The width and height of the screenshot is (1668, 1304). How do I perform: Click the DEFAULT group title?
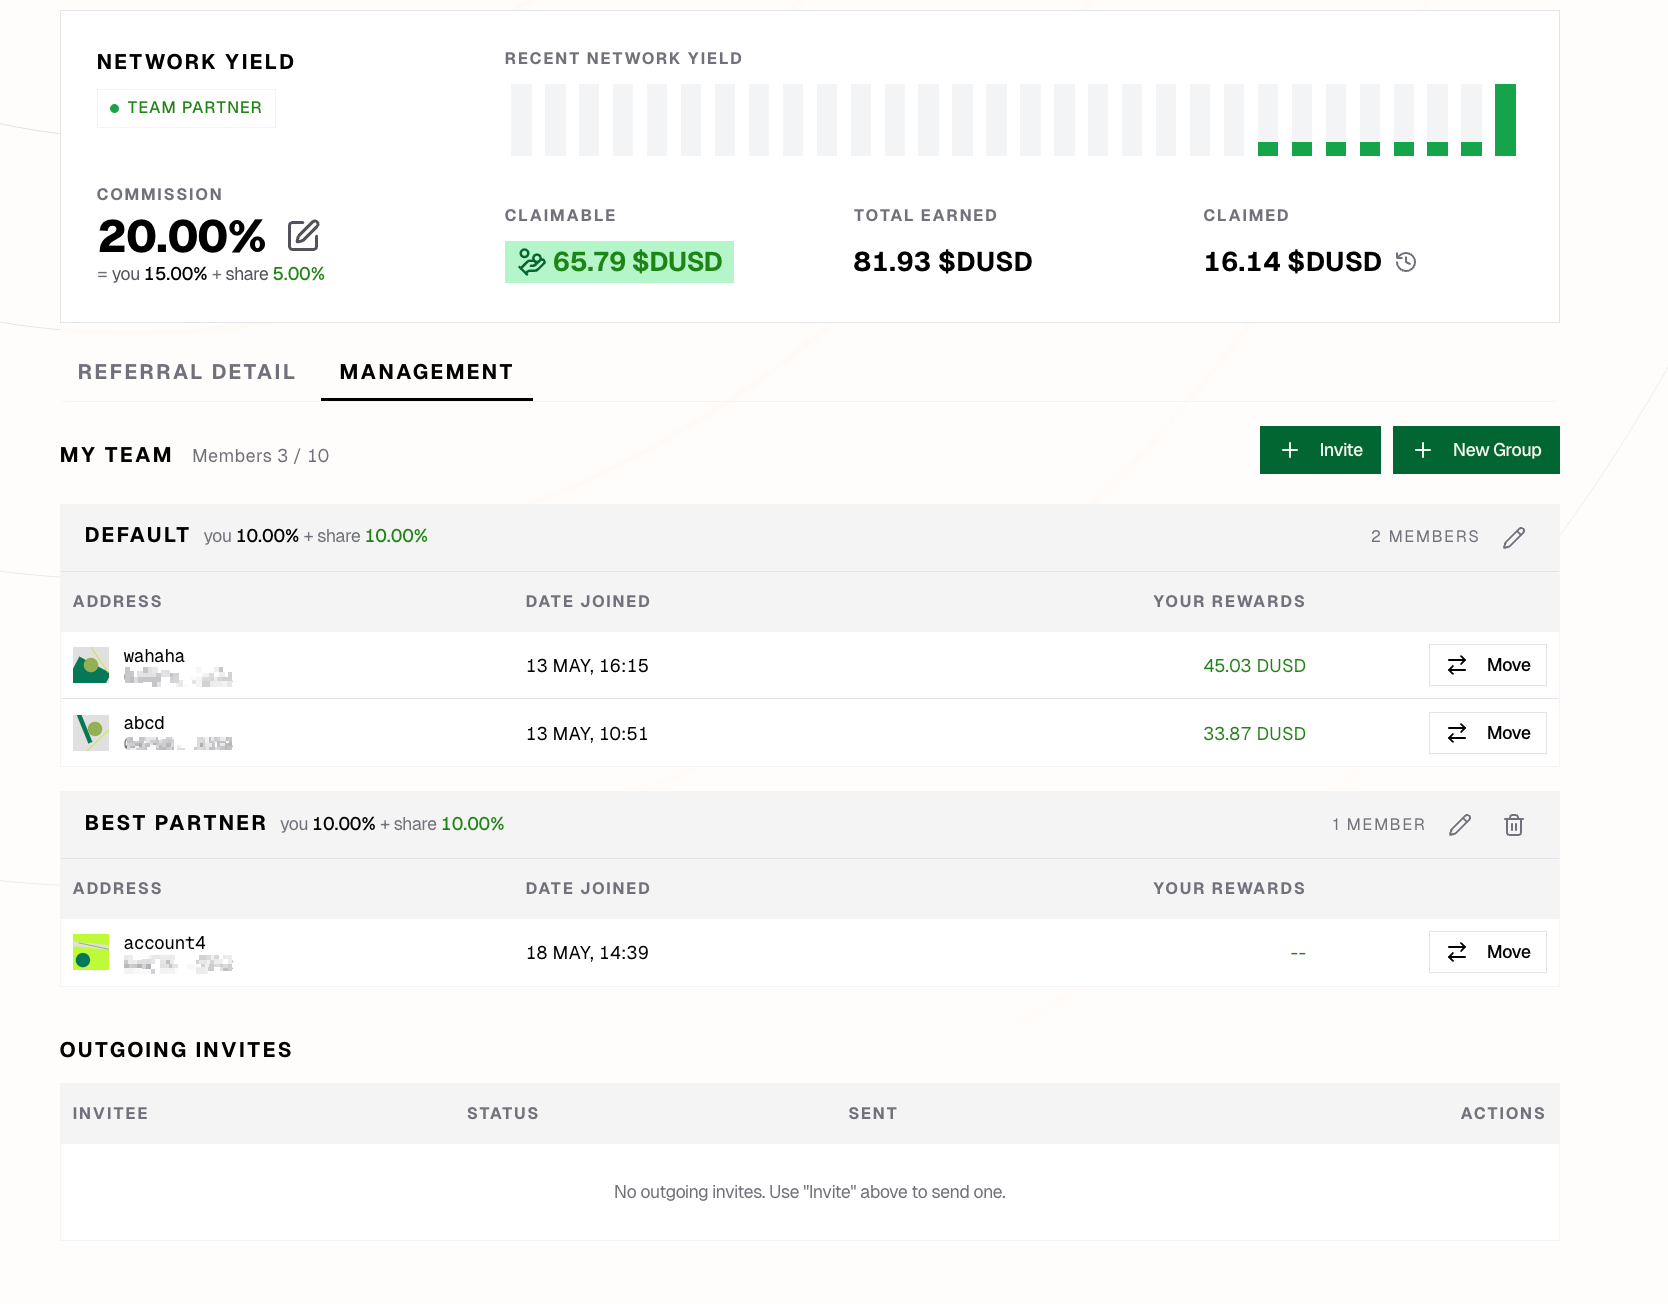(137, 535)
